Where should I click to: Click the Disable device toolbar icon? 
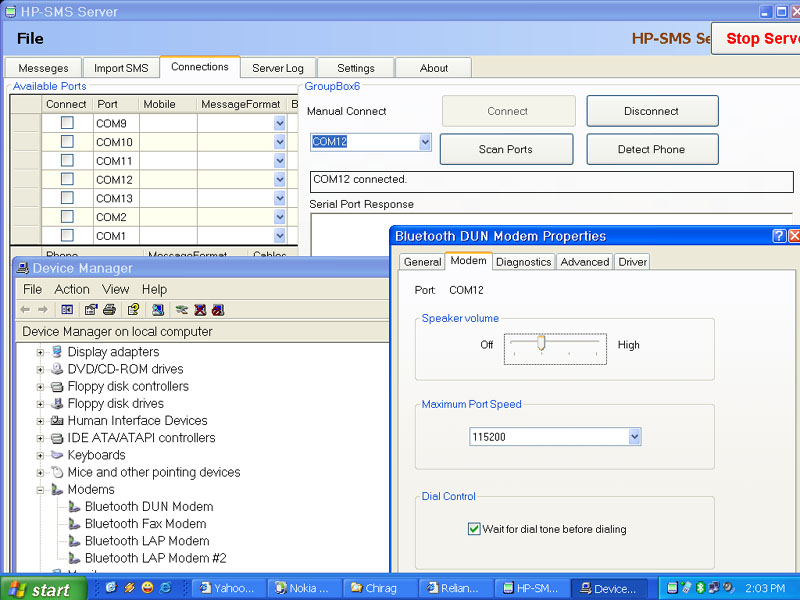(218, 310)
